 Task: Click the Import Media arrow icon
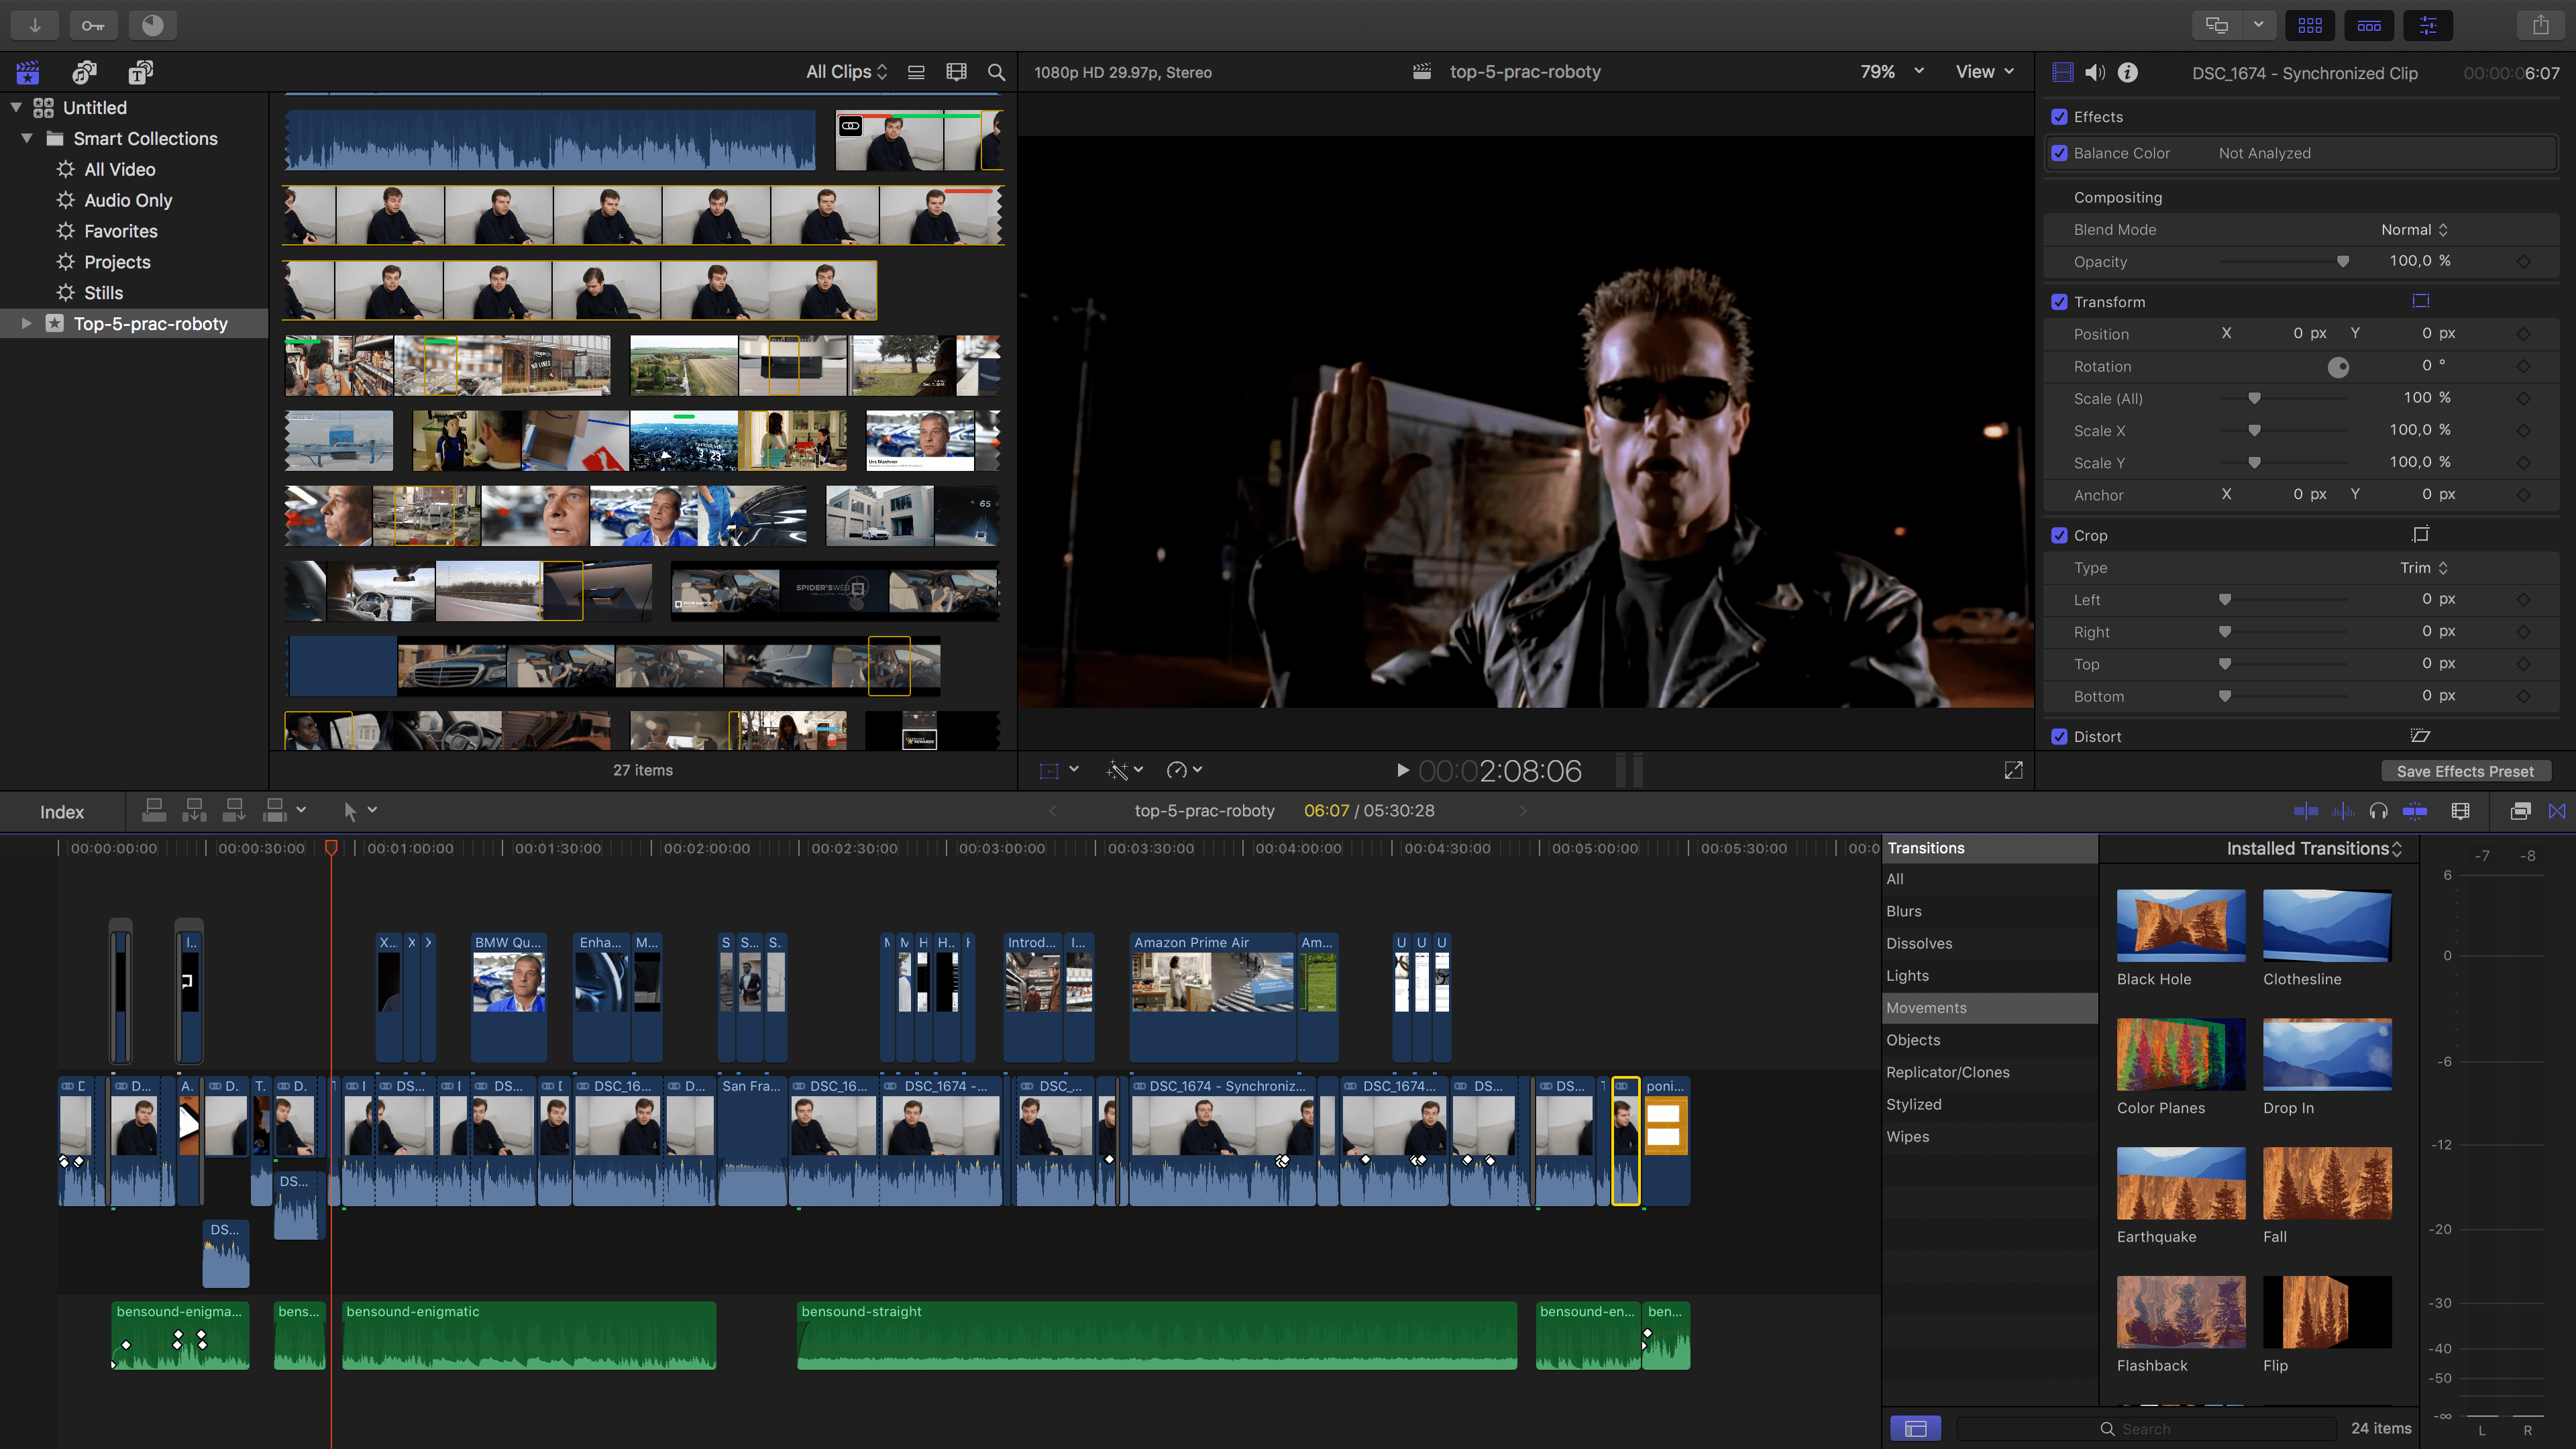click(35, 25)
